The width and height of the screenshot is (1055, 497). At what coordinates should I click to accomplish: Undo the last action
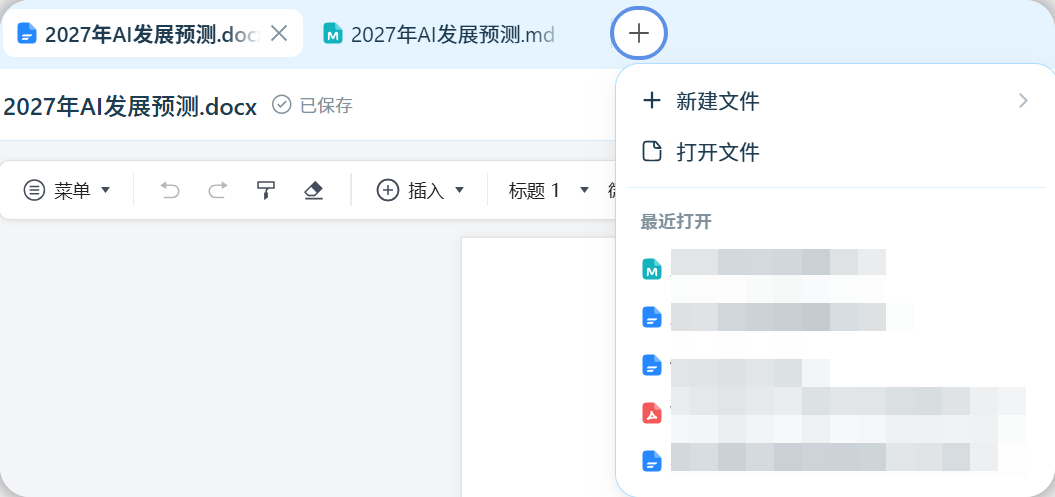[x=170, y=191]
